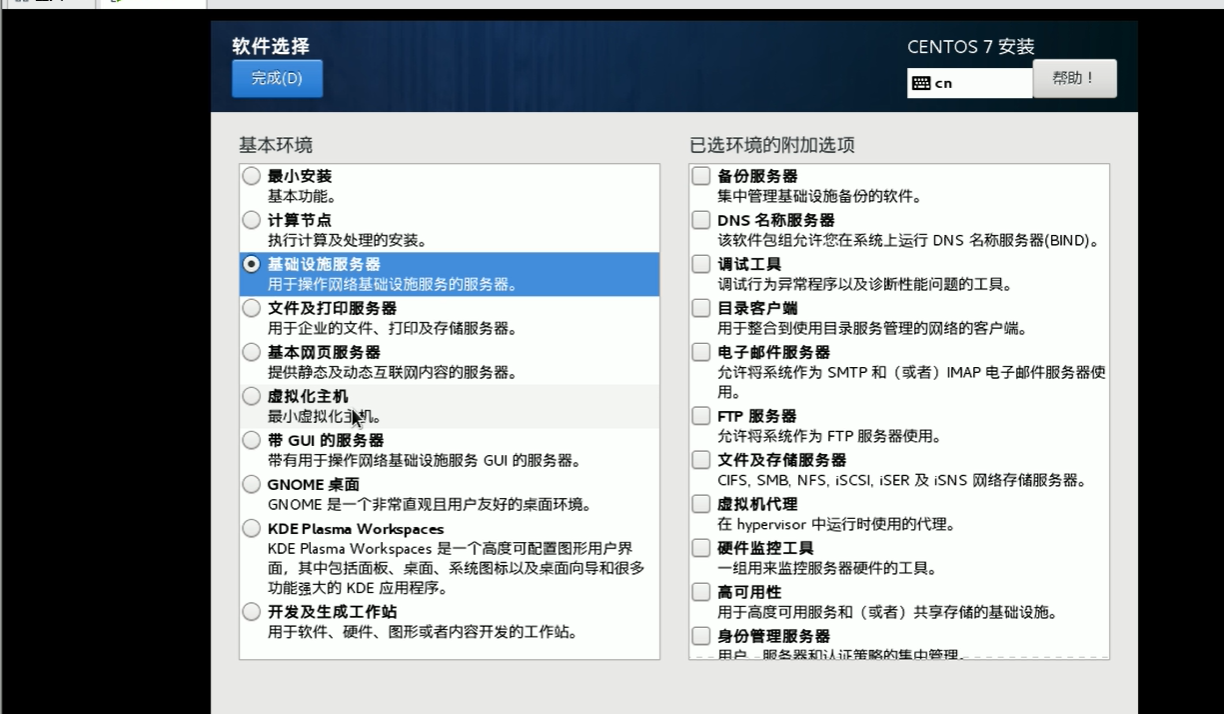This screenshot has width=1224, height=714.
Task: Click the 完成(D) done button
Action: point(277,78)
